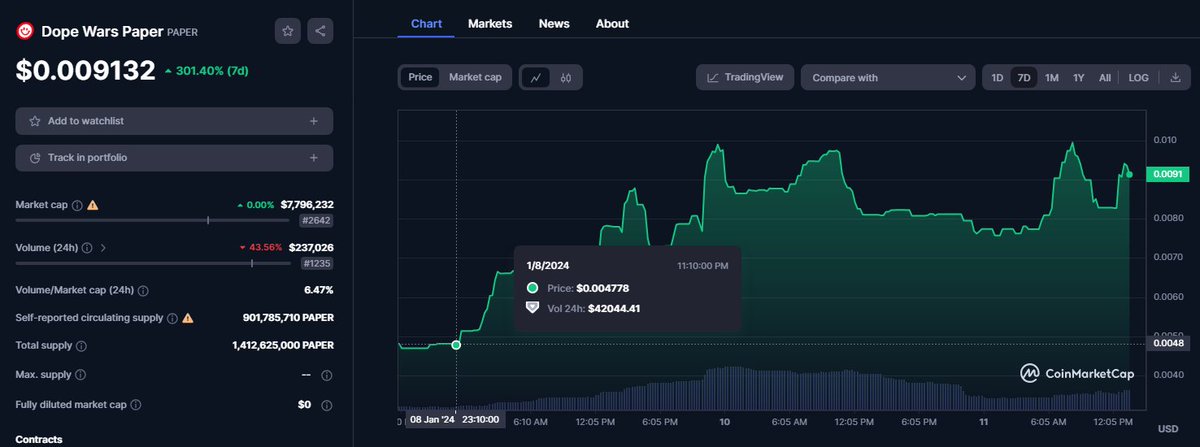Screen dimensions: 1200x447
Task: Click the 301.40% (7d) change text
Action: coord(206,71)
